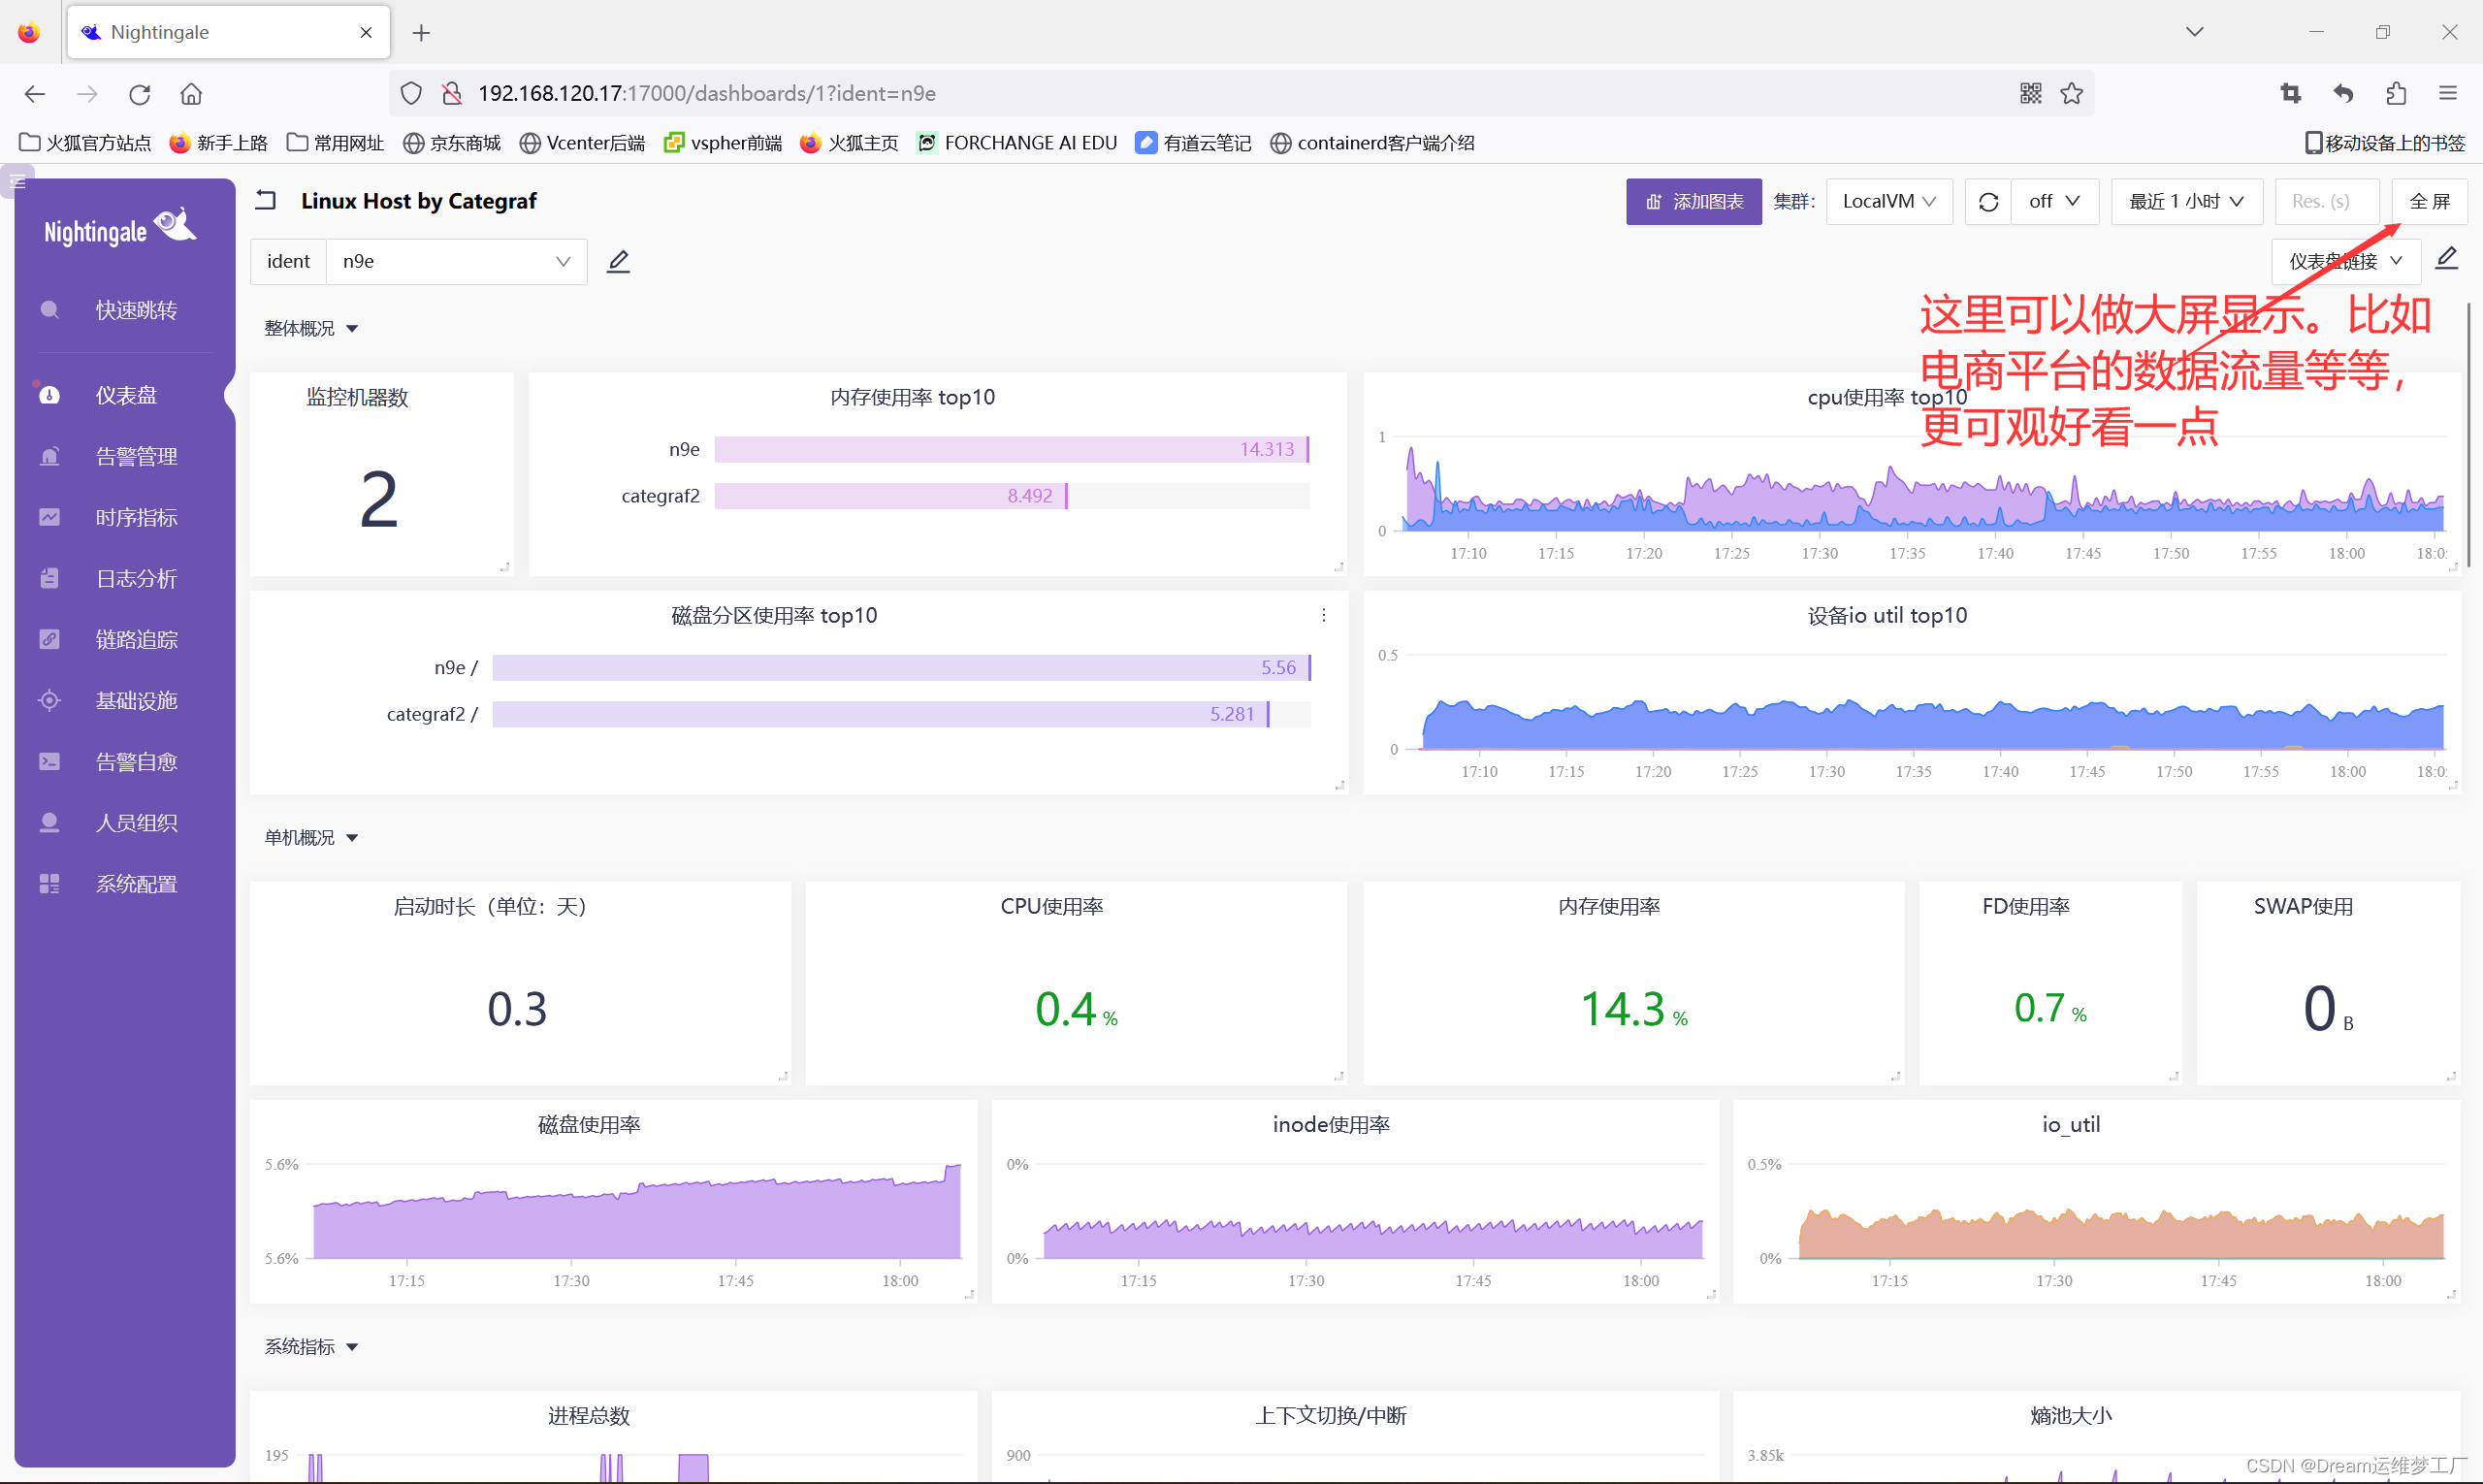
Task: Click the edit dashboard links pencil icon
Action: 2446,258
